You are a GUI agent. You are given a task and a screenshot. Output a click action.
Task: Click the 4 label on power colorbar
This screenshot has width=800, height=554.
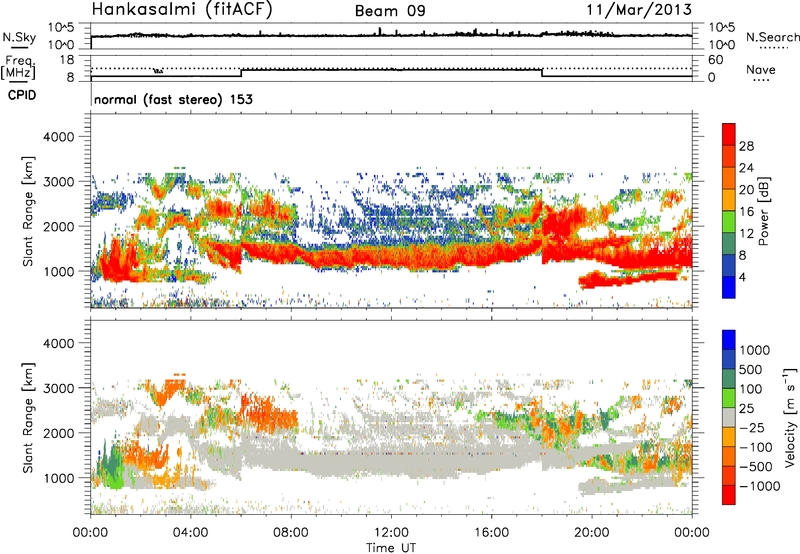[x=742, y=277]
